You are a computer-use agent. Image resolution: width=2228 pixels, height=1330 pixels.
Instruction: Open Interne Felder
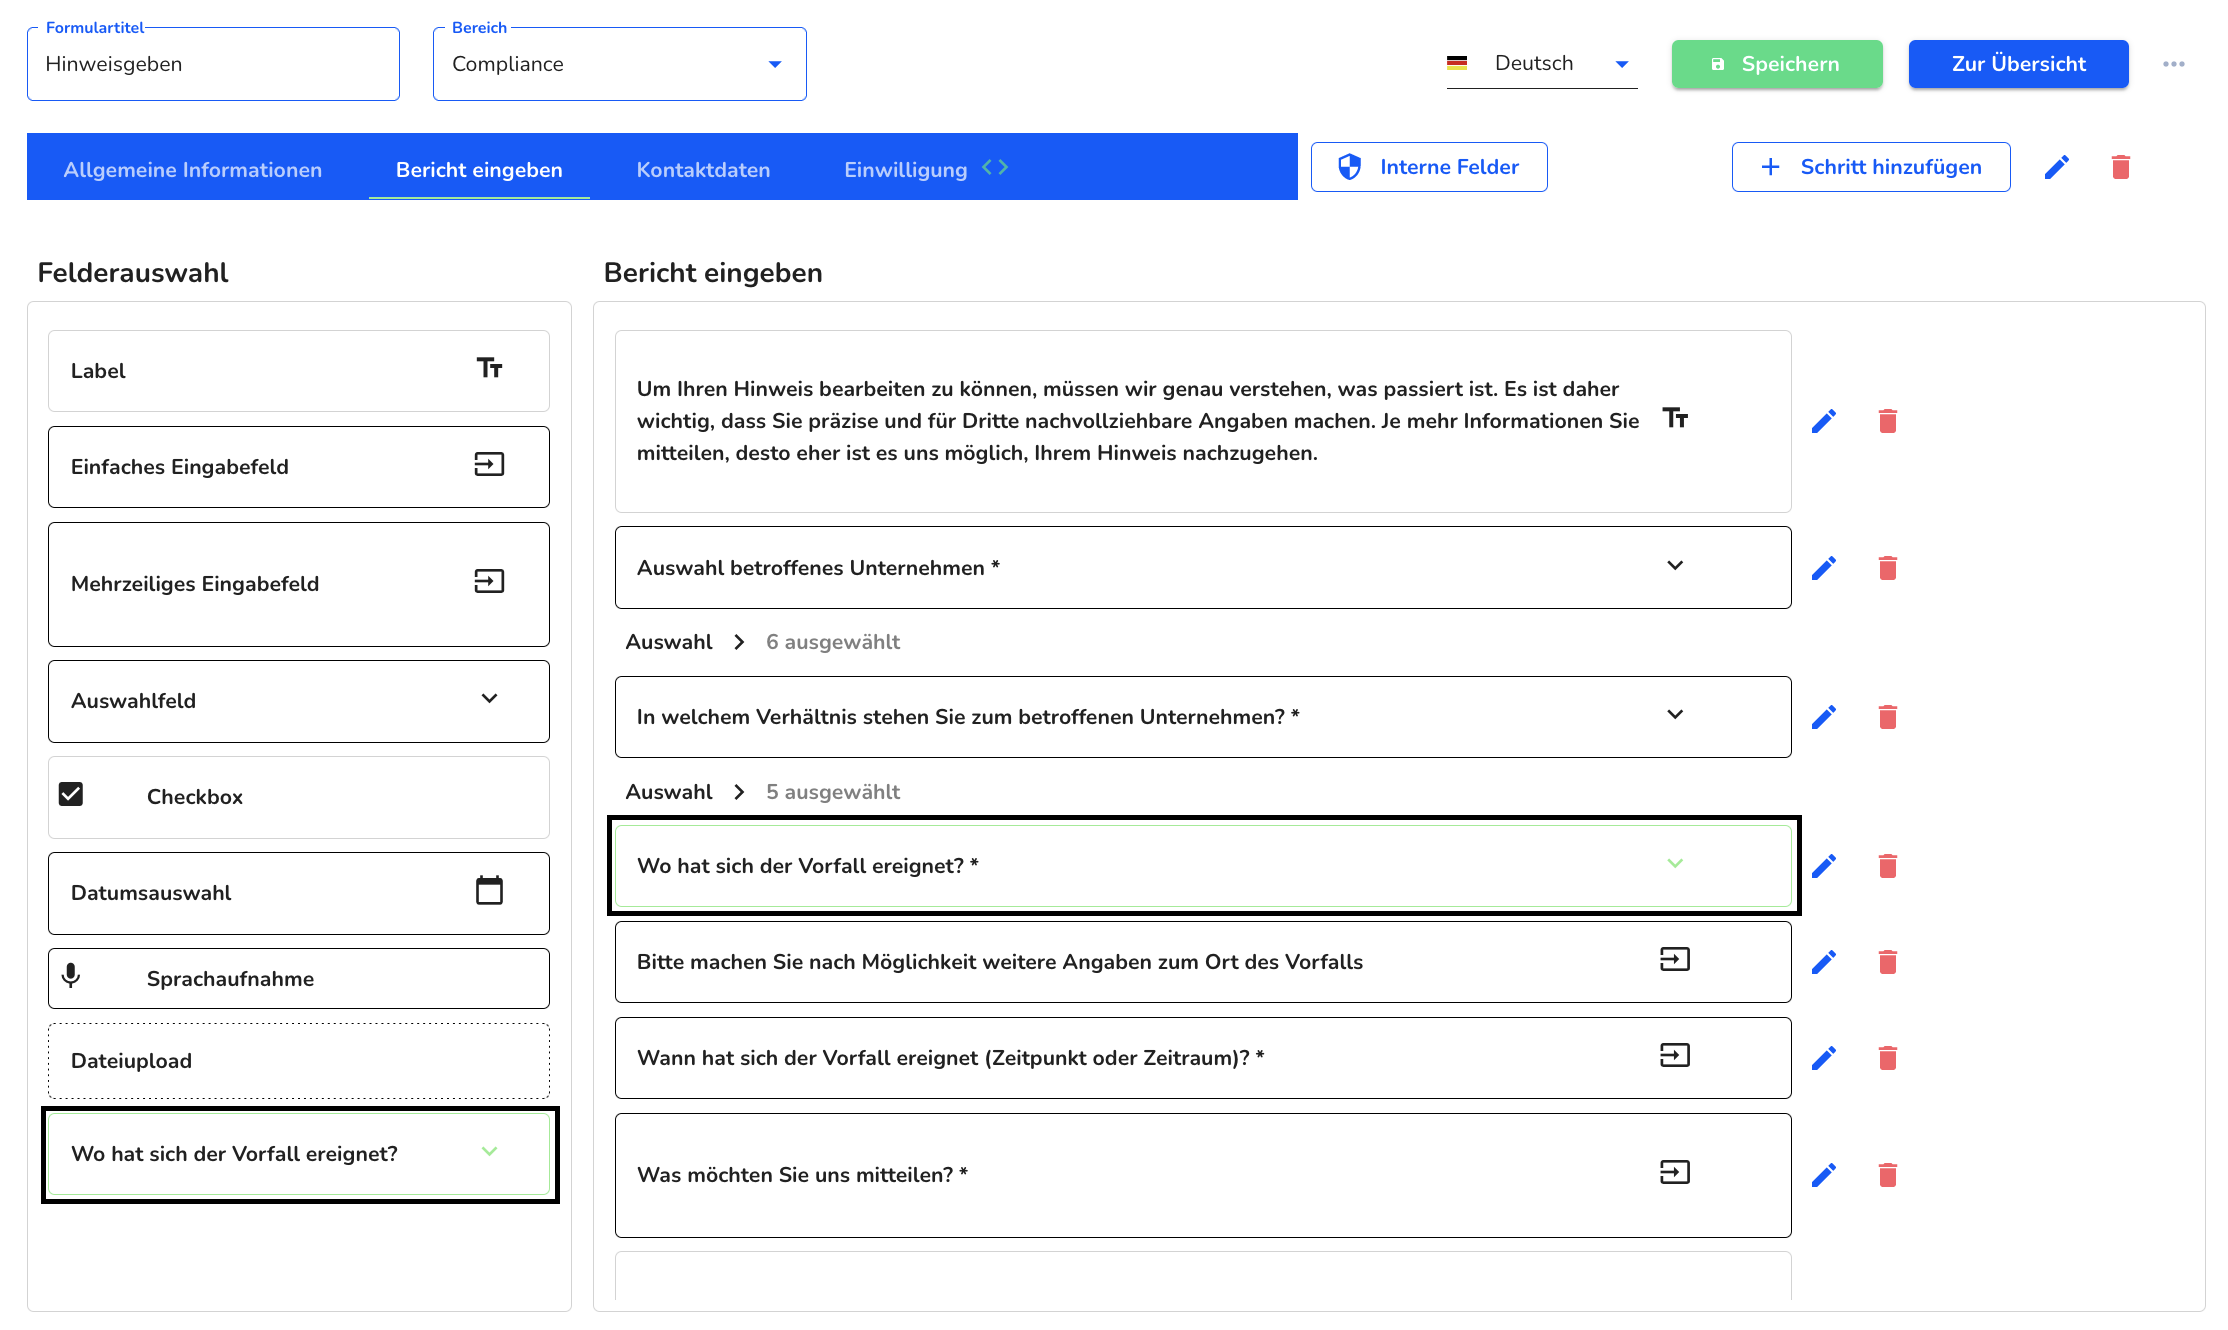[1429, 167]
